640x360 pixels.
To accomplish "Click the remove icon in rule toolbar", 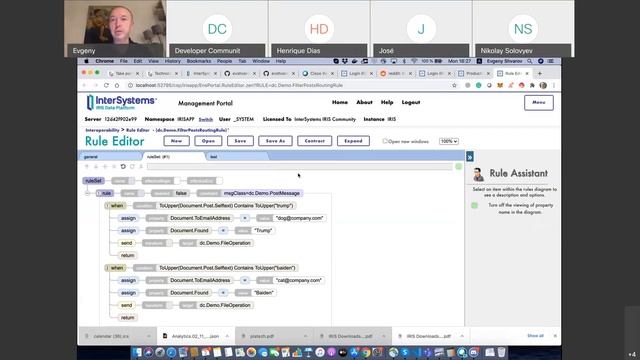I will [x=114, y=167].
